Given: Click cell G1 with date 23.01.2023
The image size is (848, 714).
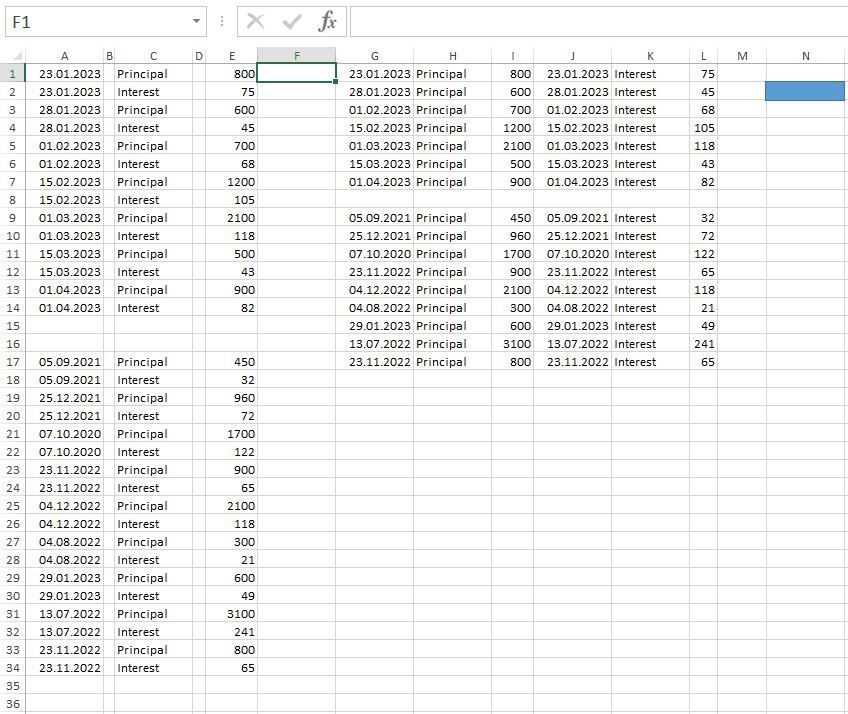Looking at the screenshot, I should coord(374,74).
